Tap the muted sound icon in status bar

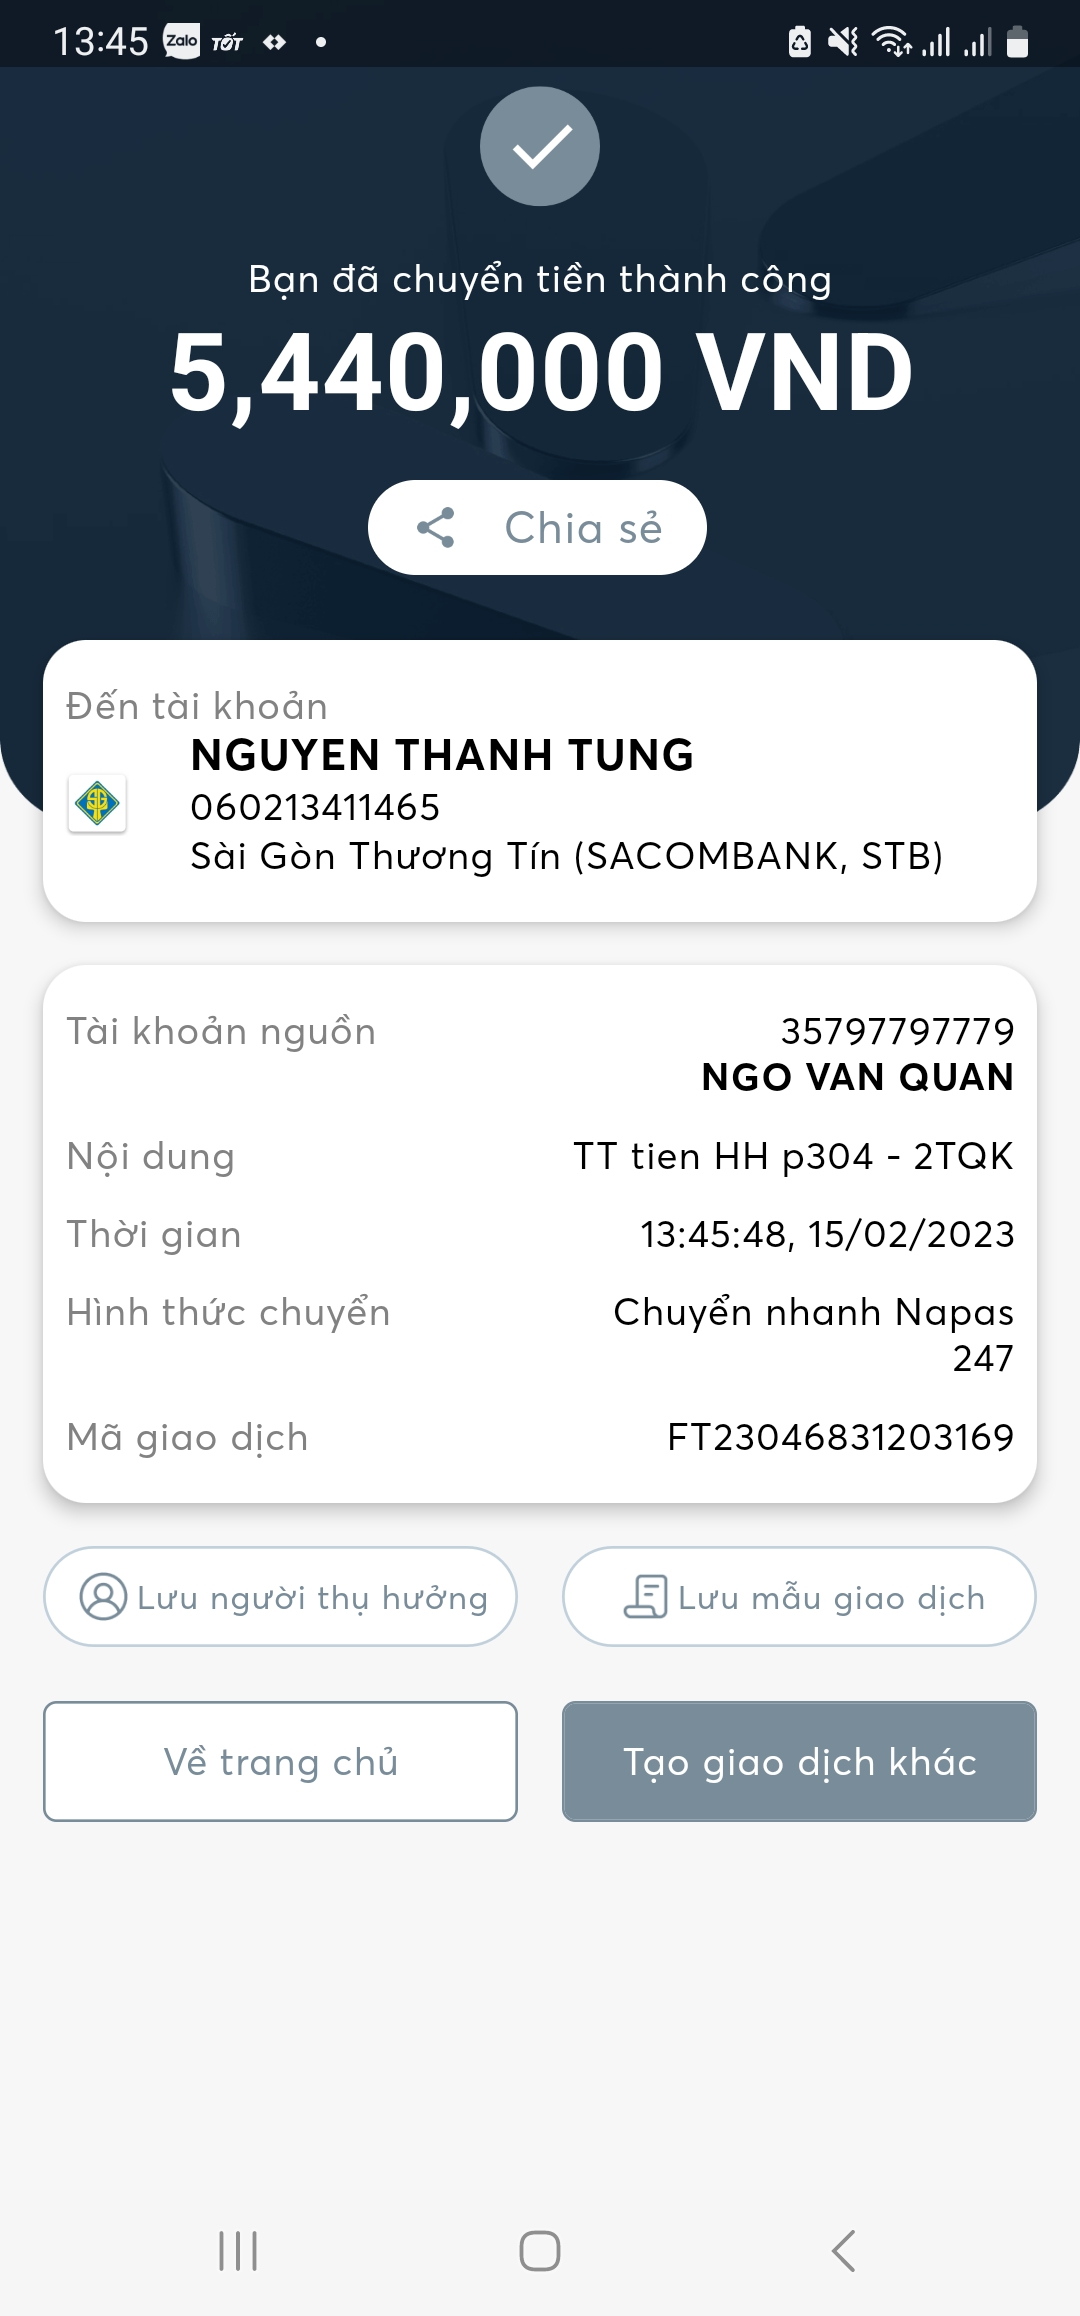point(843,42)
